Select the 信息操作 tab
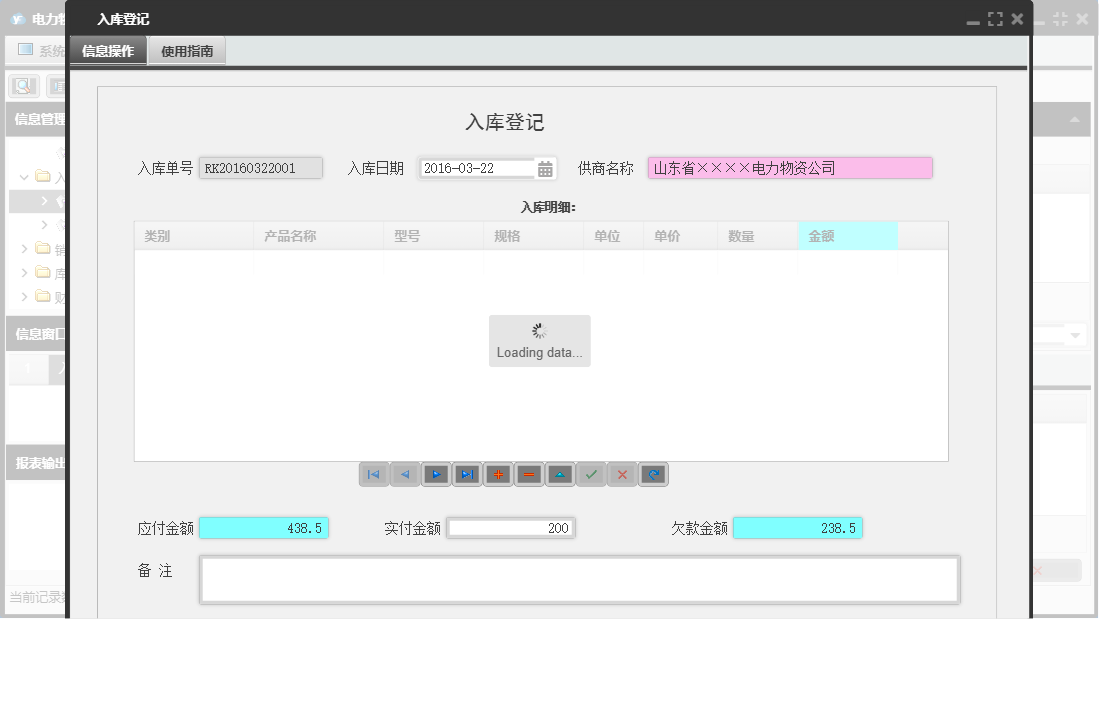The height and width of the screenshot is (705, 1099). point(107,49)
